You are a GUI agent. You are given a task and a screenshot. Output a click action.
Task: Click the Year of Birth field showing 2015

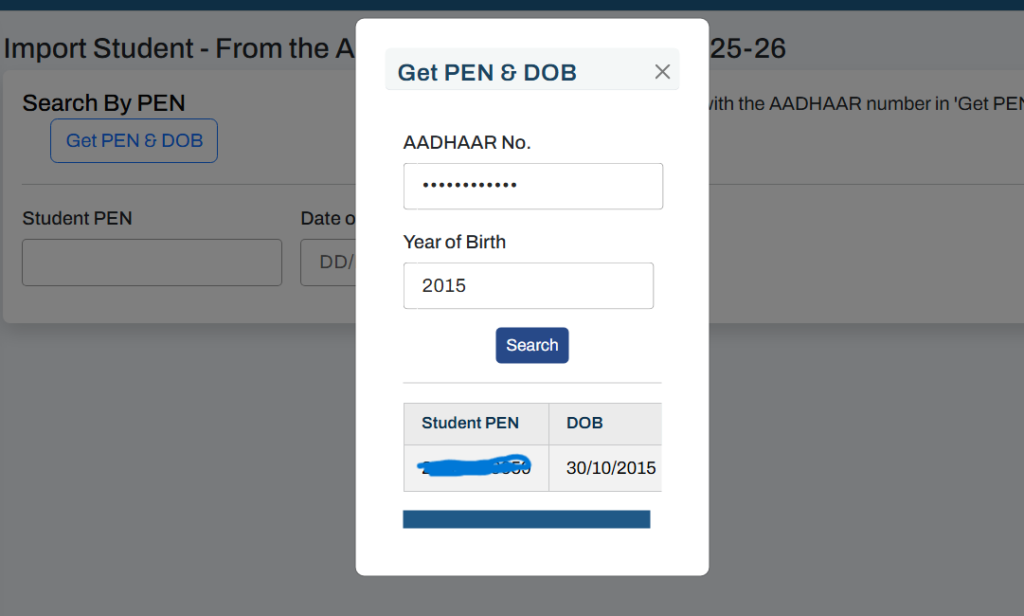(x=528, y=285)
